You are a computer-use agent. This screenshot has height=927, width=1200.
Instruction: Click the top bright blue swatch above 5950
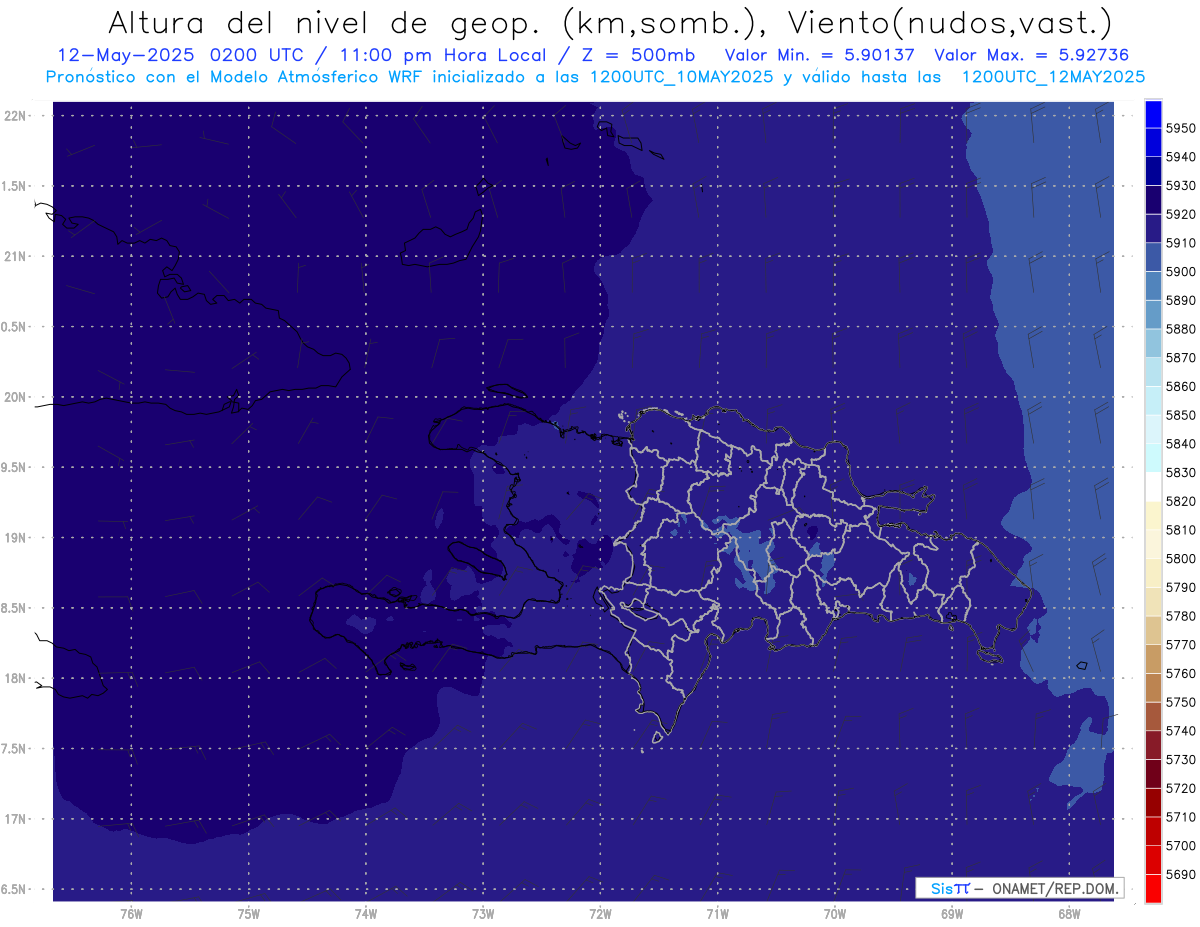point(1153,114)
